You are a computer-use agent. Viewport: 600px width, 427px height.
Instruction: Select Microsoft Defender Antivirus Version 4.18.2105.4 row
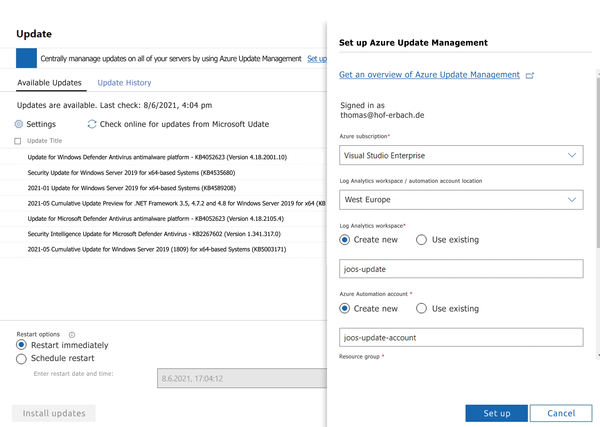[x=163, y=218]
